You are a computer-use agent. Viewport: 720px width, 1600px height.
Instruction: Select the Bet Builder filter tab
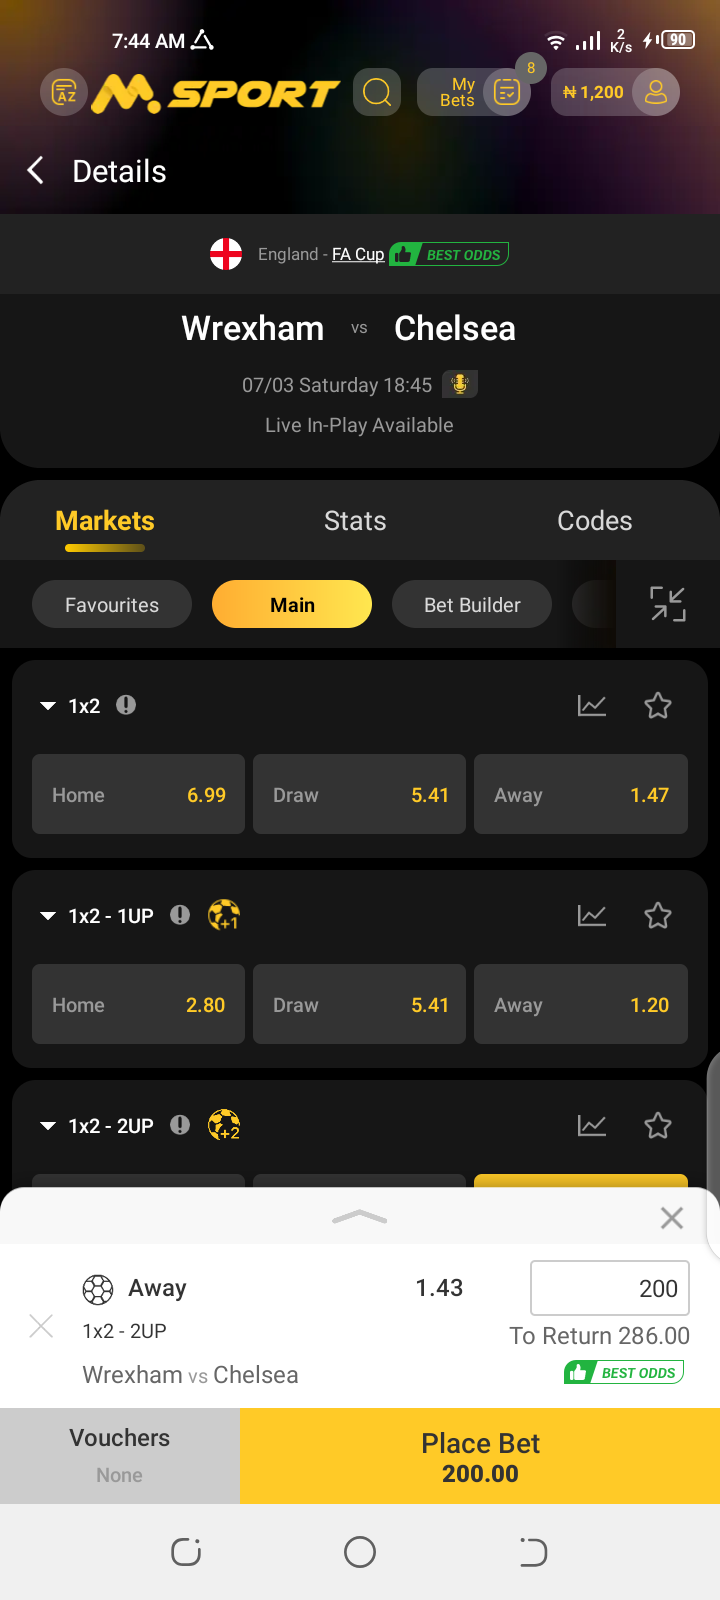pos(472,605)
